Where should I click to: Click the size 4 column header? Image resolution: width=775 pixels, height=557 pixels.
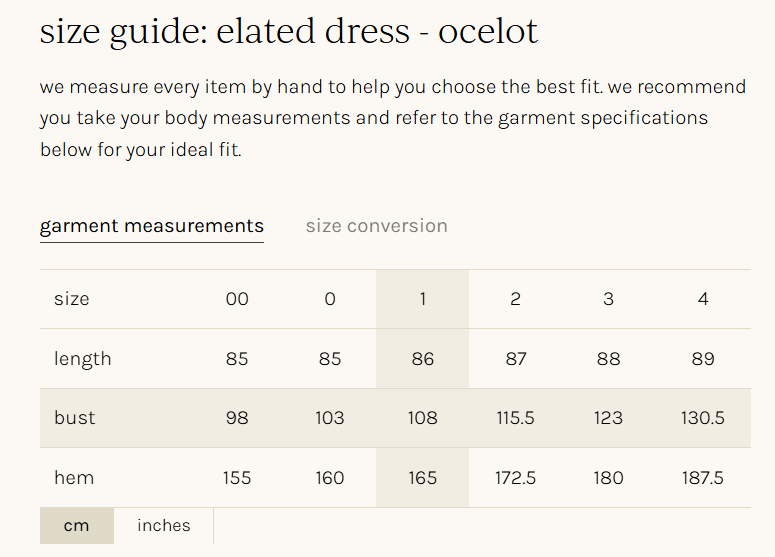coord(703,299)
